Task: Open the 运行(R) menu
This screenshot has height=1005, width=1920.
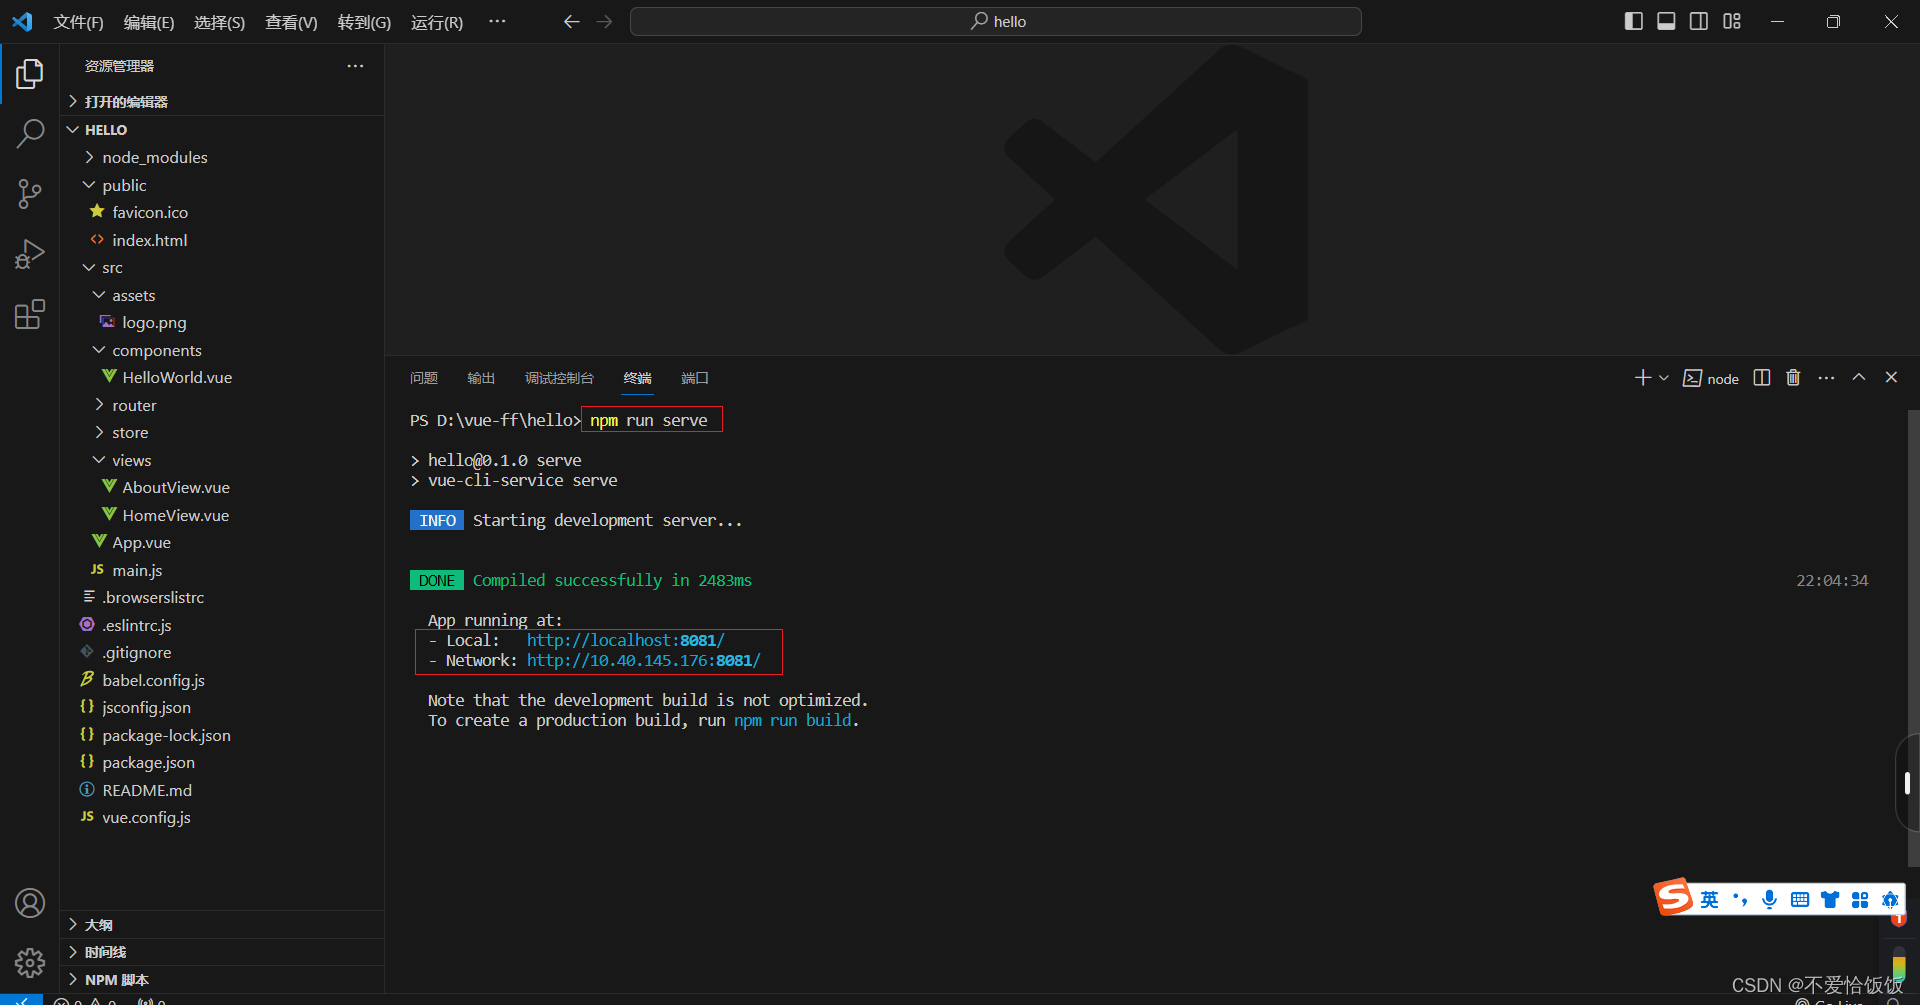Action: pyautogui.click(x=437, y=22)
